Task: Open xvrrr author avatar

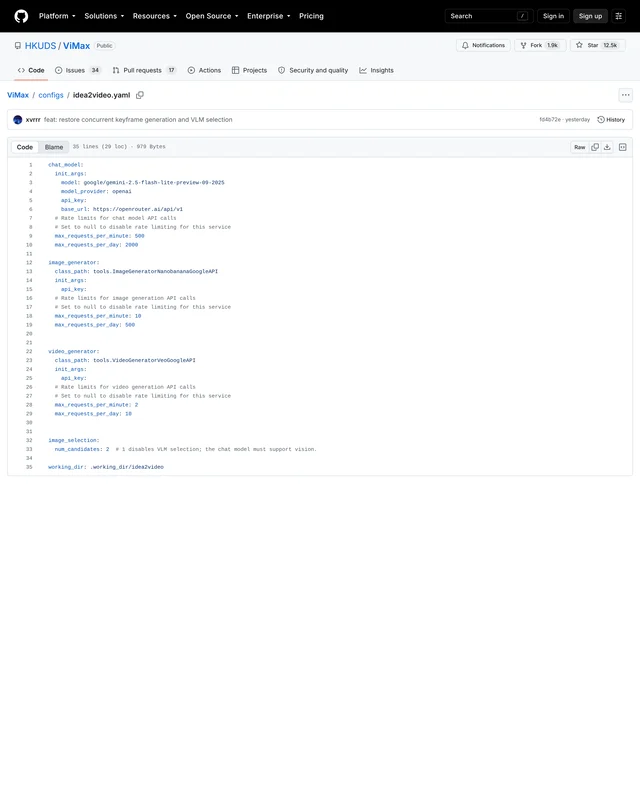Action: click(17, 119)
